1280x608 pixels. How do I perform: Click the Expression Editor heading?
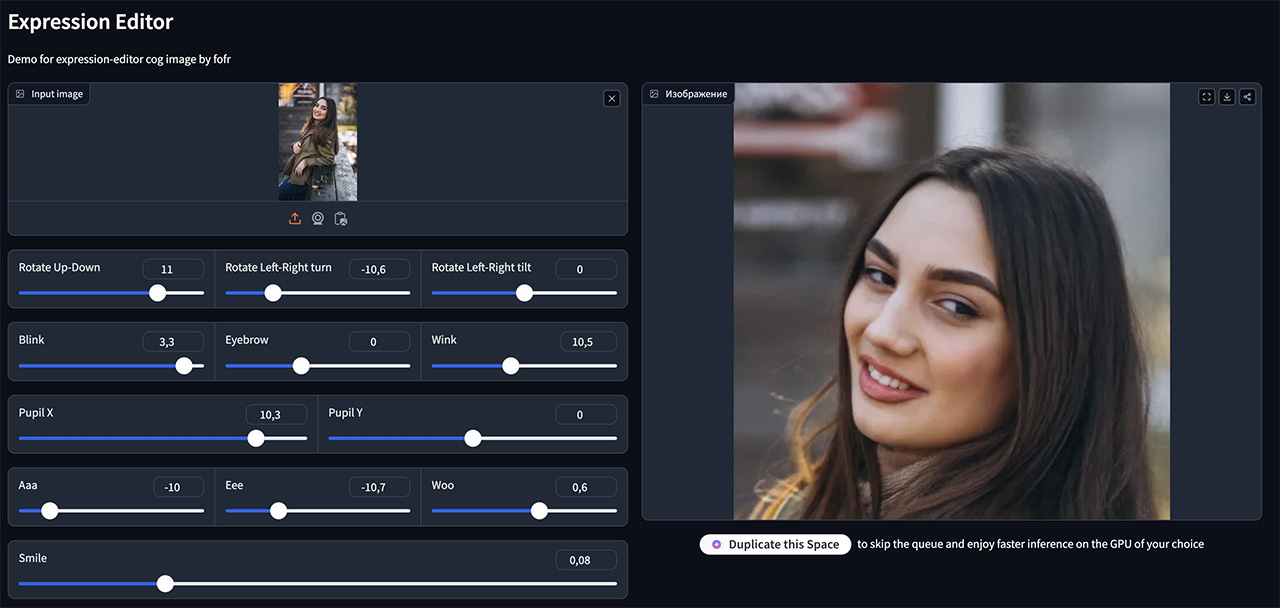click(x=90, y=22)
